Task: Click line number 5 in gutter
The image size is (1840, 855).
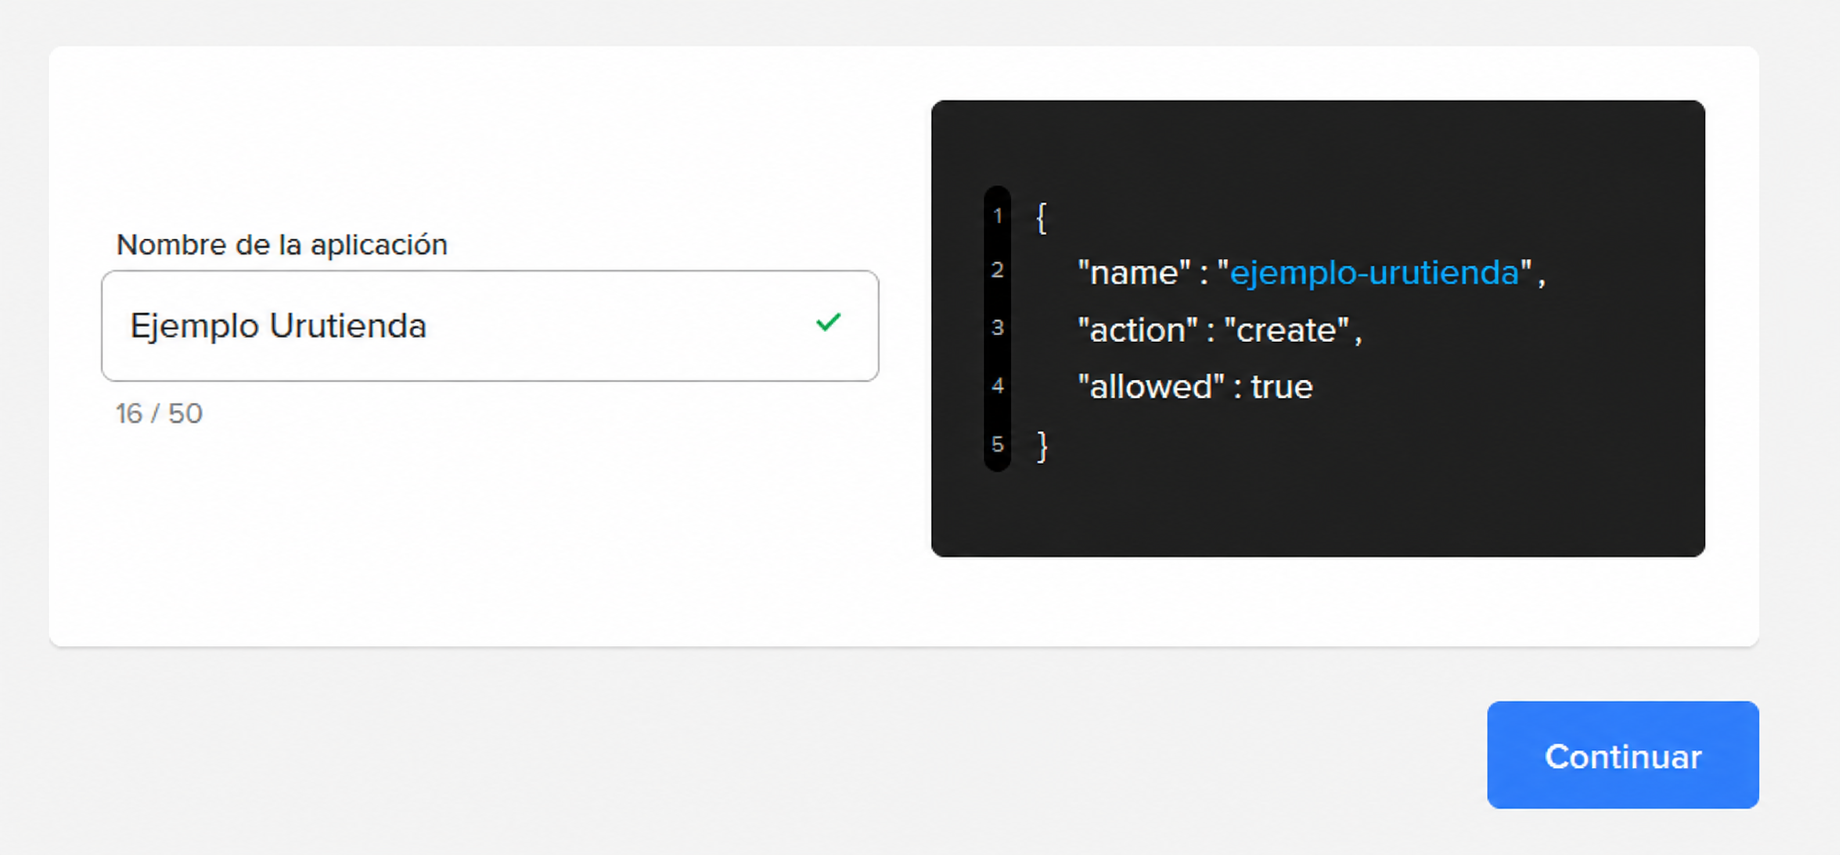Action: [x=997, y=444]
